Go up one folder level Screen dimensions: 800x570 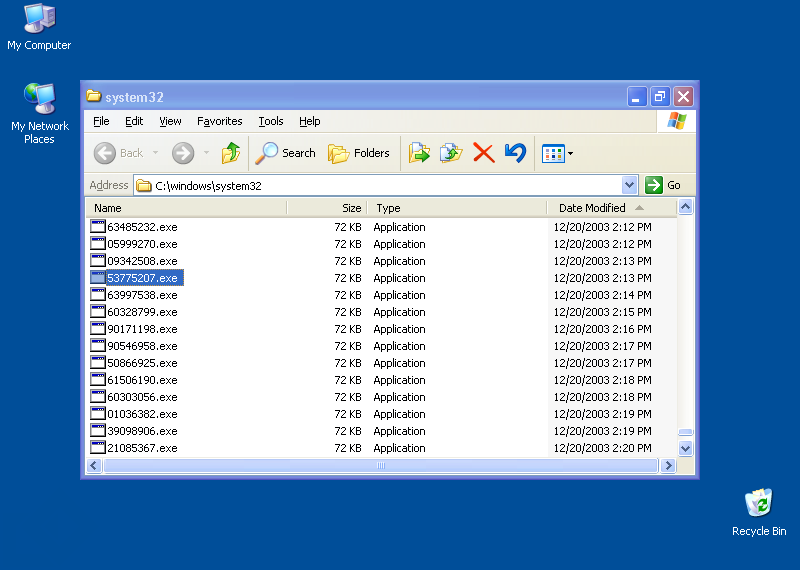pos(231,153)
